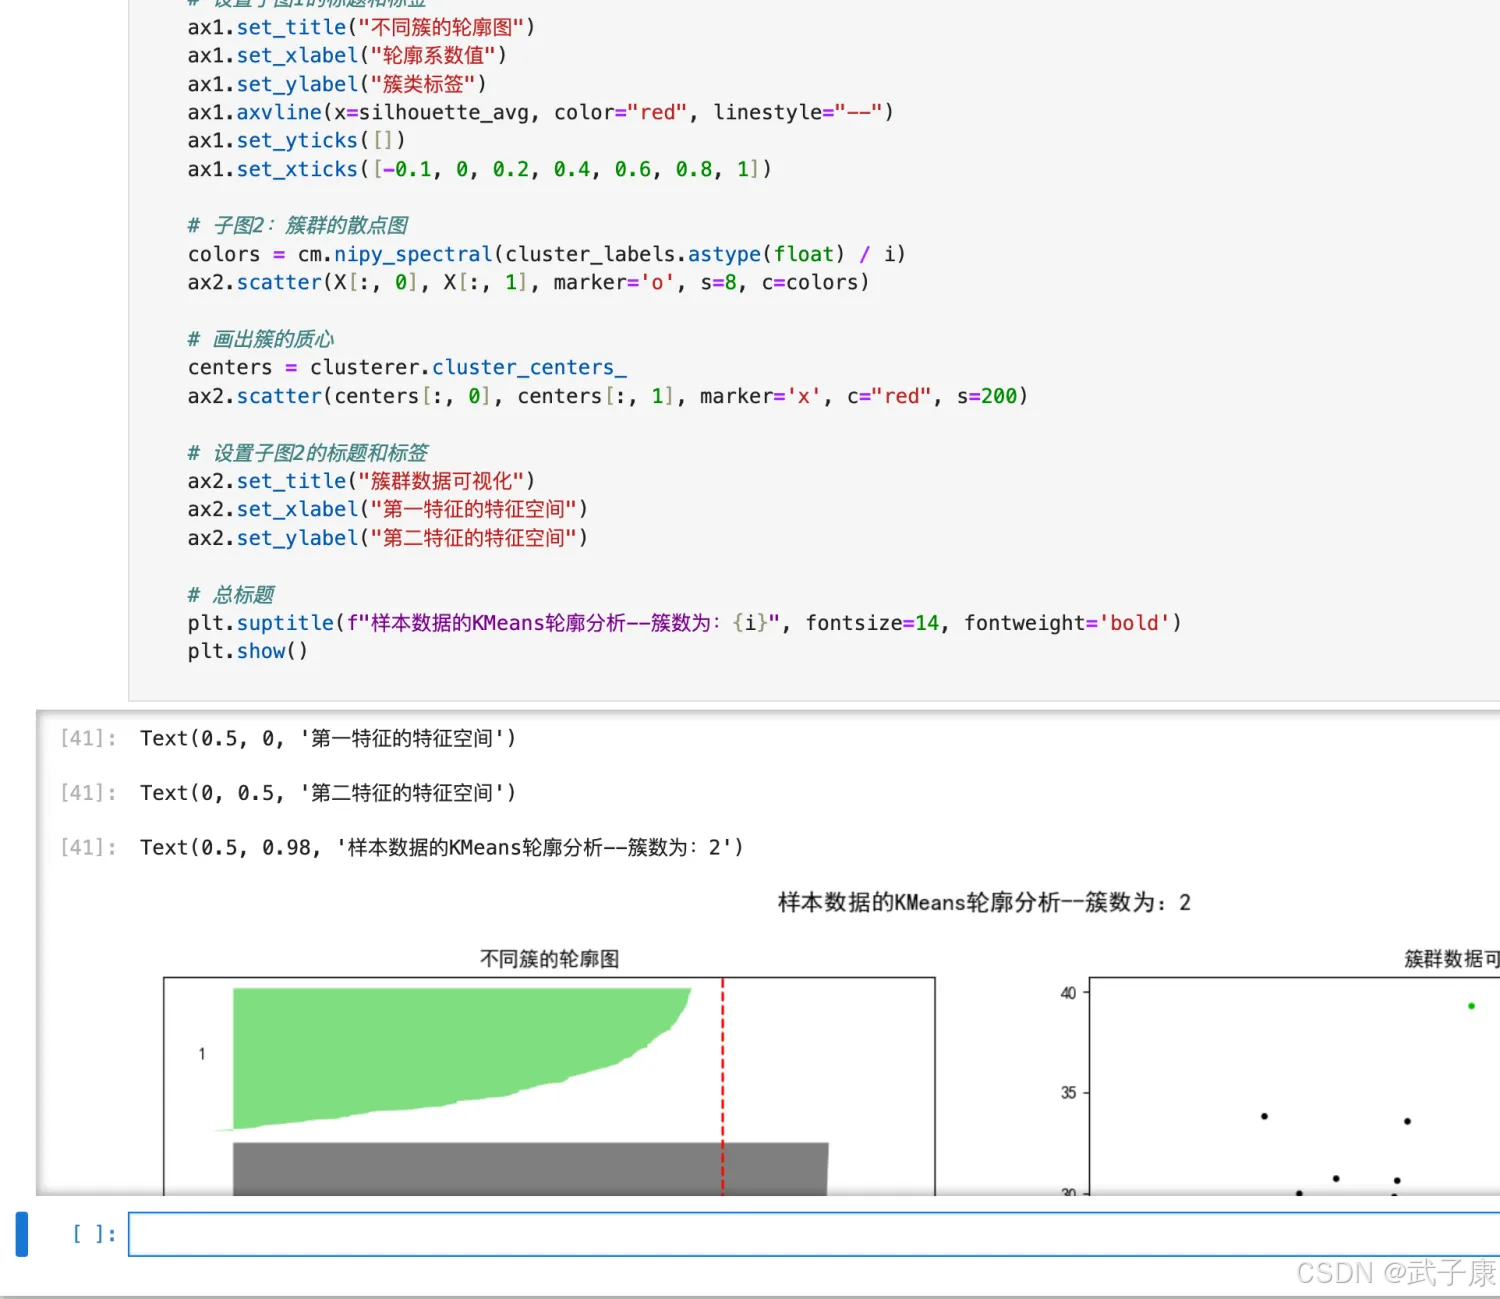
Task: Click the comment '# 设置子图2的标题和标签'
Action: [308, 453]
